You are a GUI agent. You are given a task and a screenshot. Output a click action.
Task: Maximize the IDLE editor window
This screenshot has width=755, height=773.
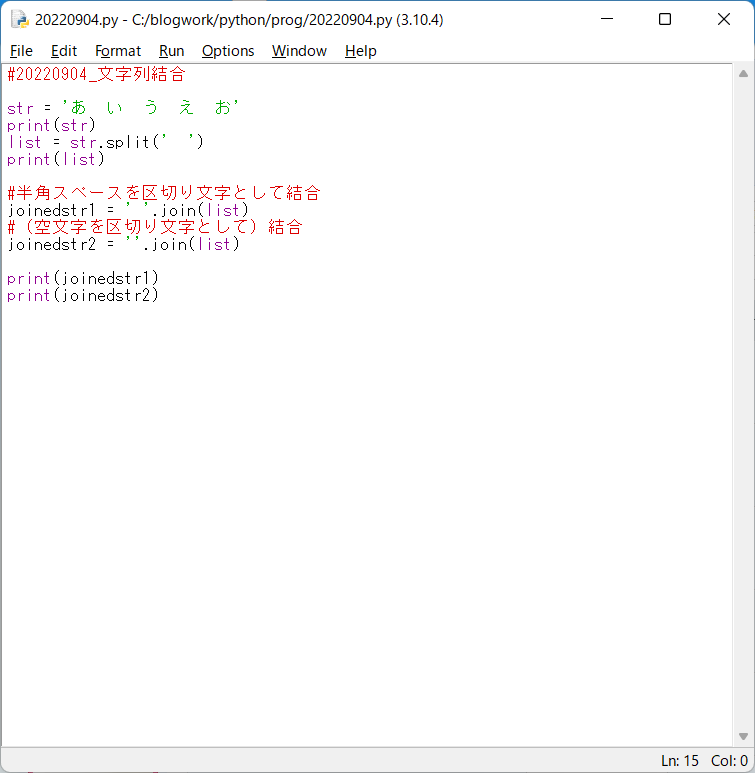[665, 19]
